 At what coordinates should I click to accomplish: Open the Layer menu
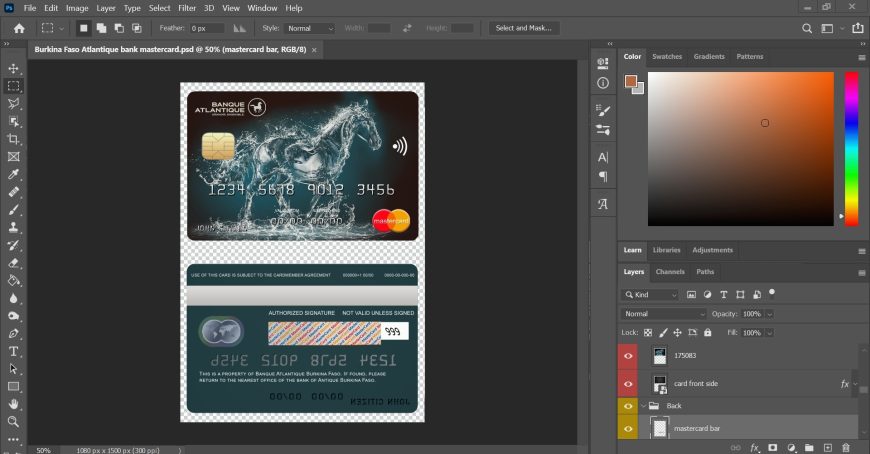click(x=105, y=8)
